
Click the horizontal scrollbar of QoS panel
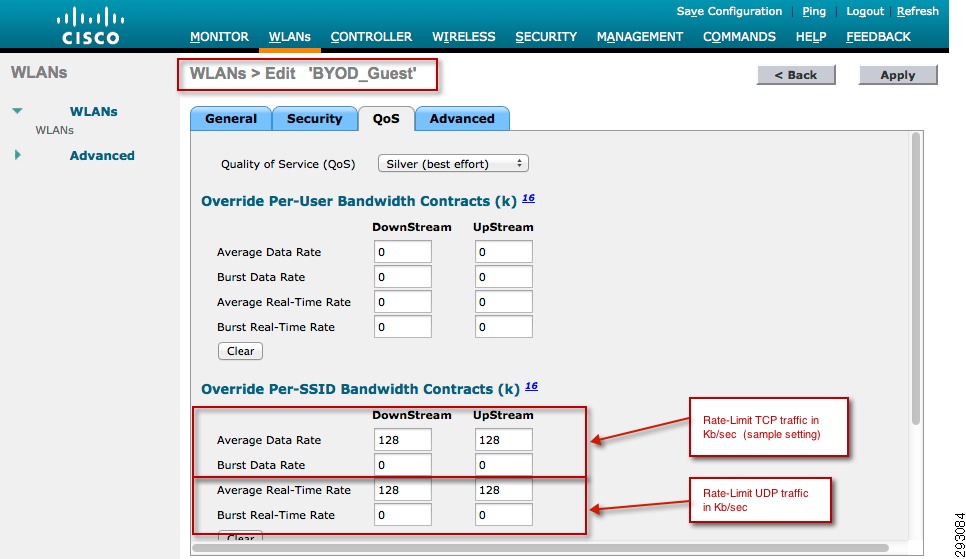pos(540,547)
